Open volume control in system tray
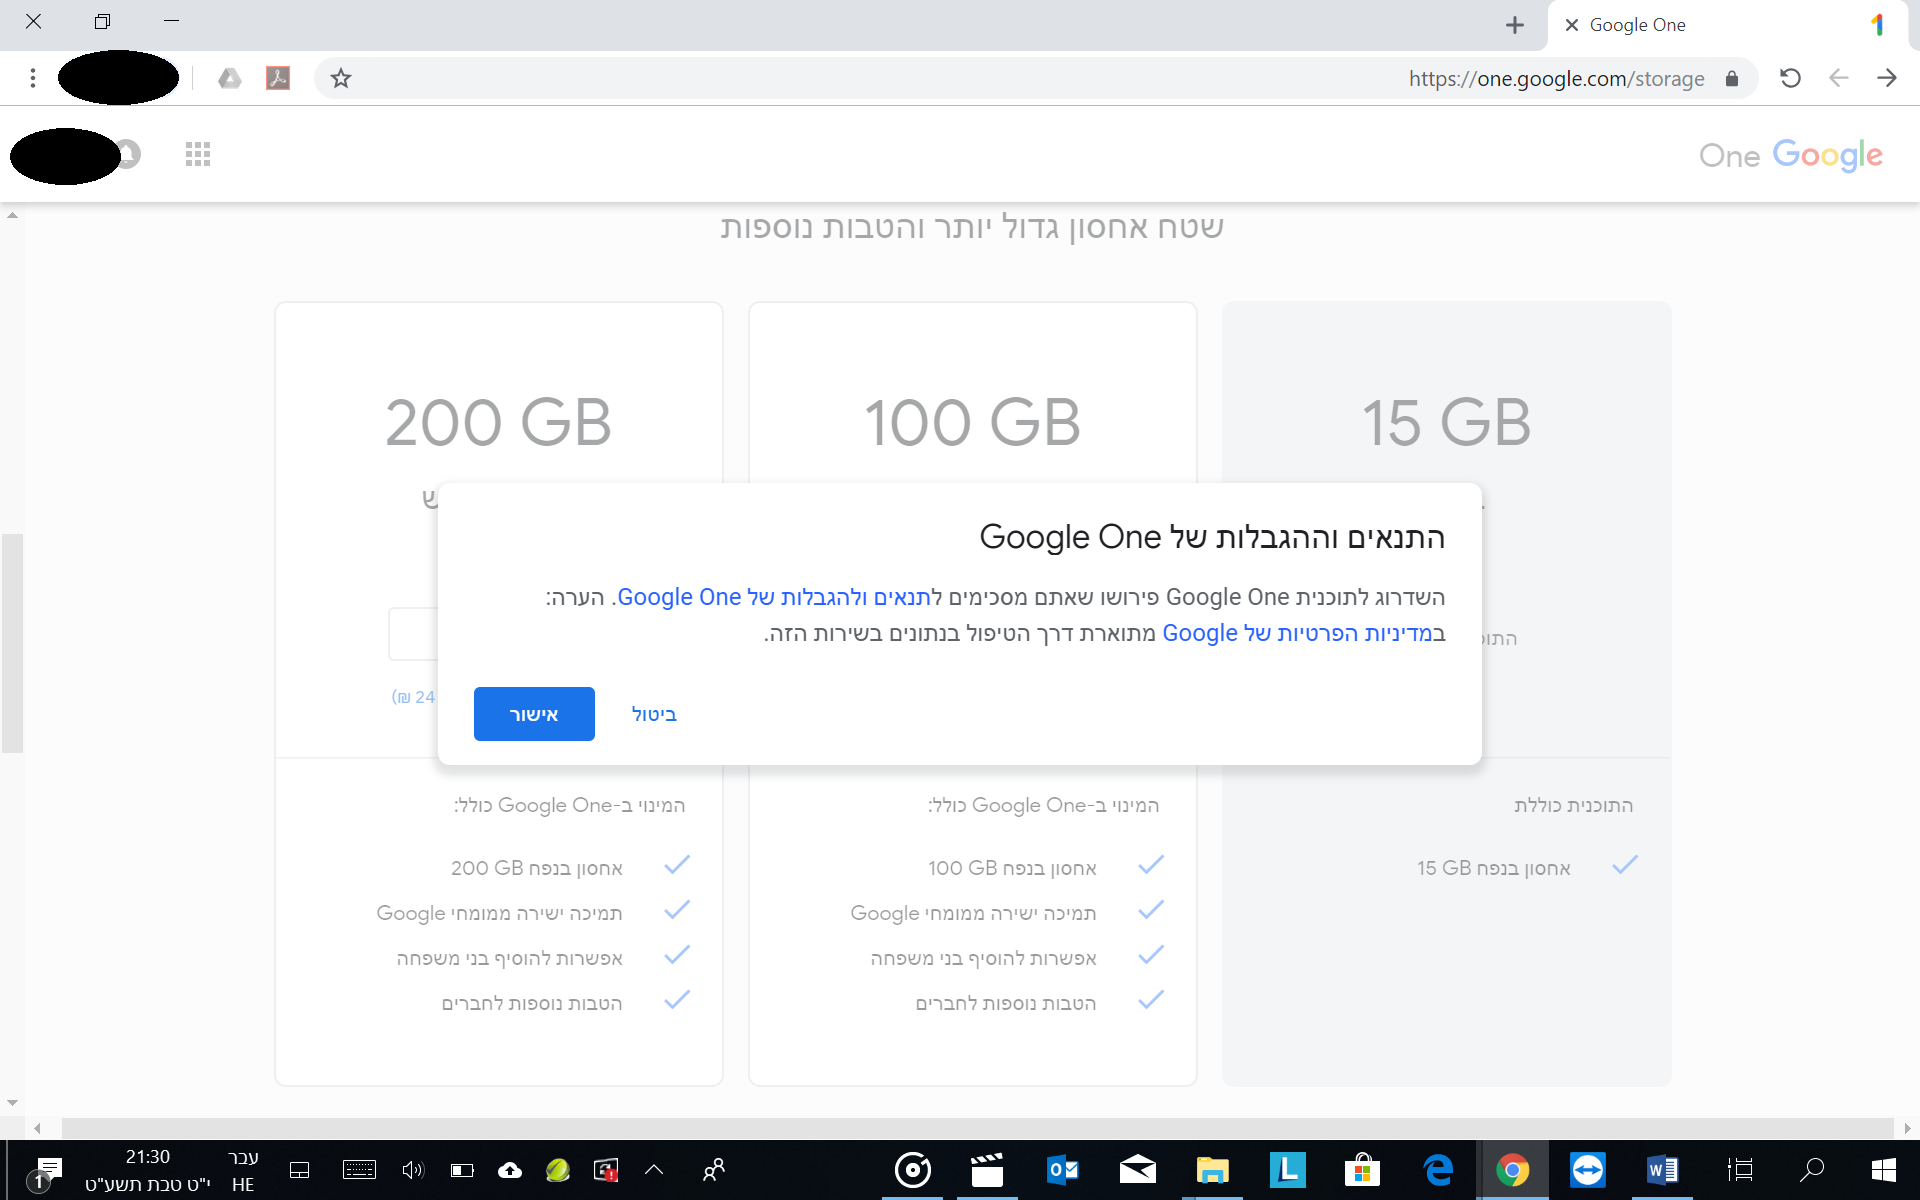 coord(412,1169)
